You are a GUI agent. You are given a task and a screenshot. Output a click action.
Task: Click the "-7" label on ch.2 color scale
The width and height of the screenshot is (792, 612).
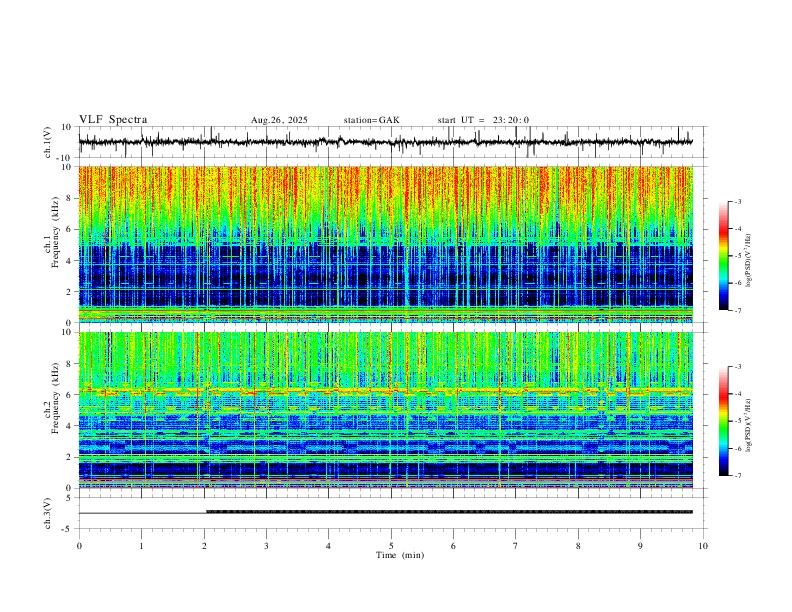tap(737, 476)
